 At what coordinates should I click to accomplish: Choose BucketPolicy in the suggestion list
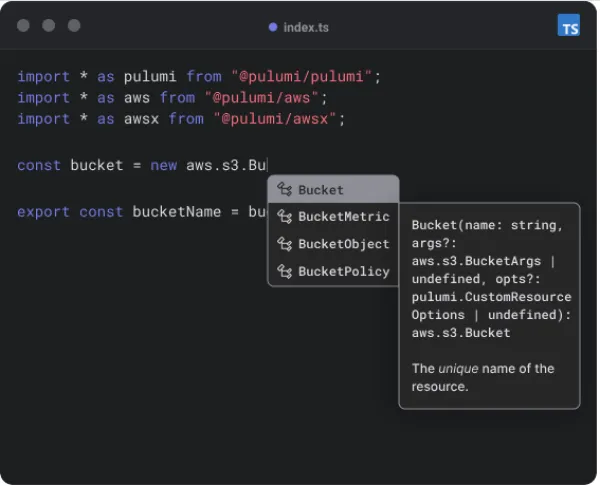pos(343,271)
